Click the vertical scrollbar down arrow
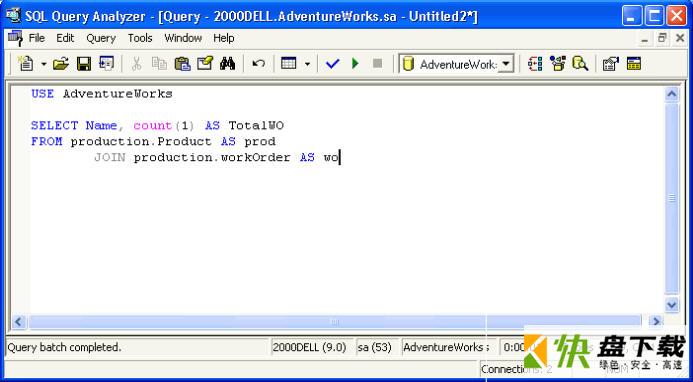693x382 pixels. [x=672, y=305]
